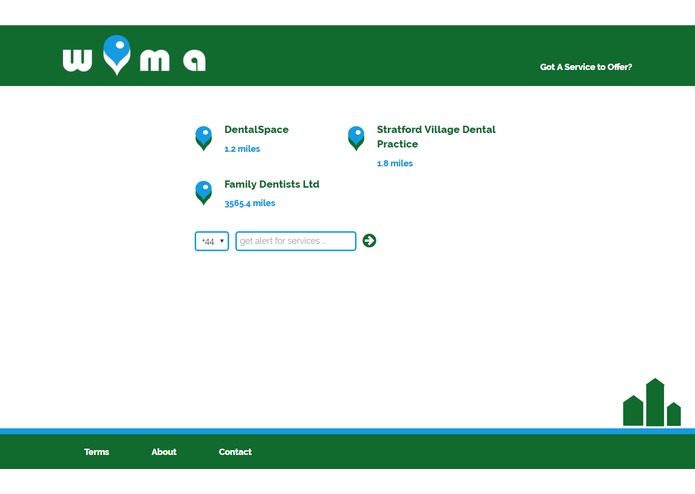The width and height of the screenshot is (695, 494).
Task: Focus the 'get alert for services' field
Action: (296, 241)
